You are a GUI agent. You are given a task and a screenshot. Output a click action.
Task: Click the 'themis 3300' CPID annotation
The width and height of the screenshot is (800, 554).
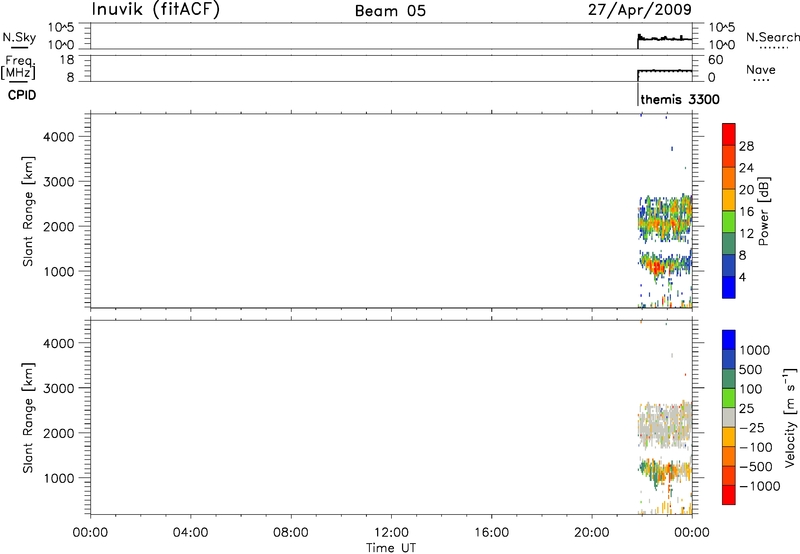pyautogui.click(x=680, y=99)
